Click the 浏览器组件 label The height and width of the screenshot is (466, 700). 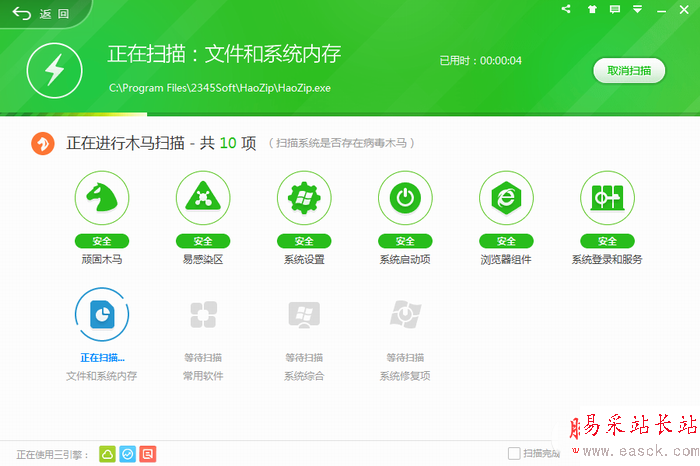[506, 259]
